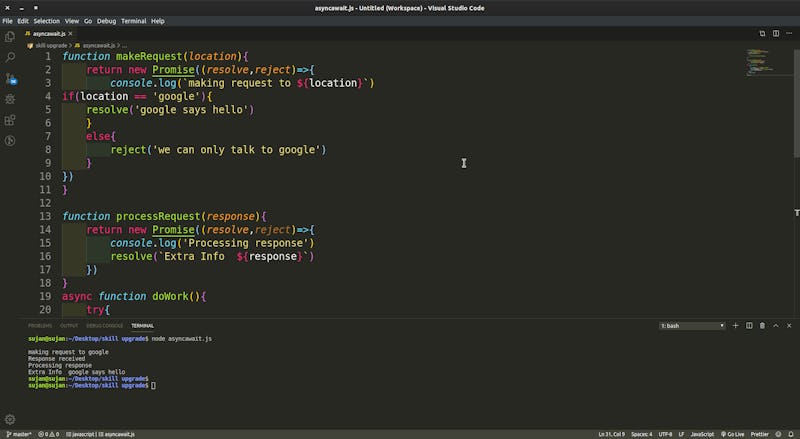800x439 pixels.
Task: Maximize terminal panel with chevron-up arrow
Action: coord(776,325)
